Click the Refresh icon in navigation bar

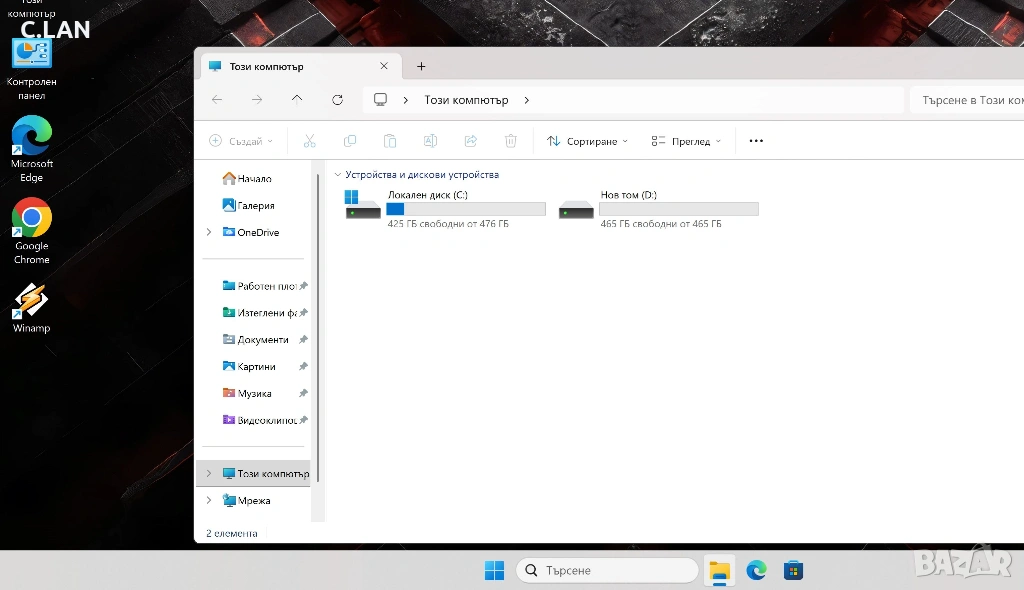[x=337, y=100]
